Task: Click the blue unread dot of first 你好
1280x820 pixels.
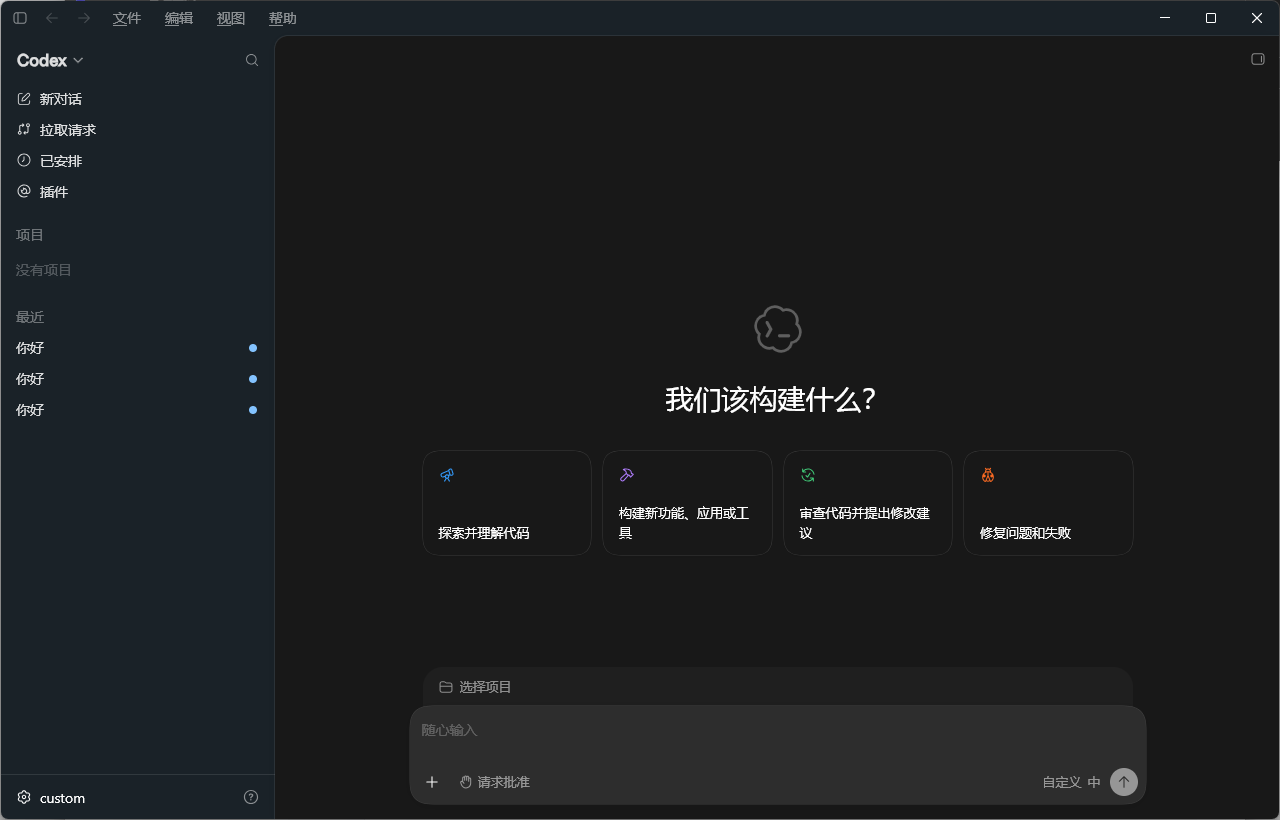Action: 253,348
